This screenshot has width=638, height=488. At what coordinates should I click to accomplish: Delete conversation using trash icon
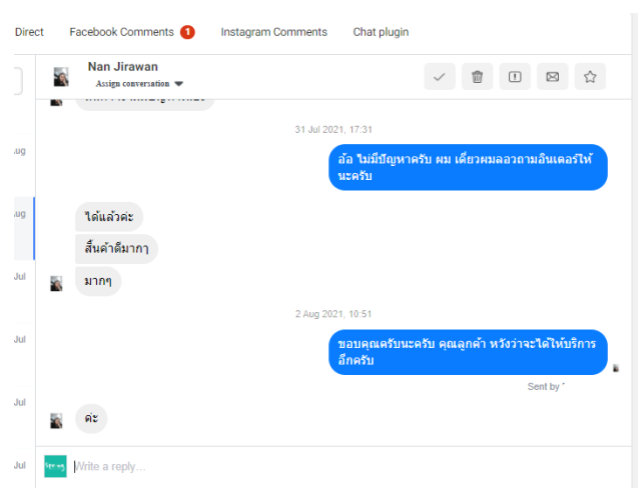click(477, 77)
